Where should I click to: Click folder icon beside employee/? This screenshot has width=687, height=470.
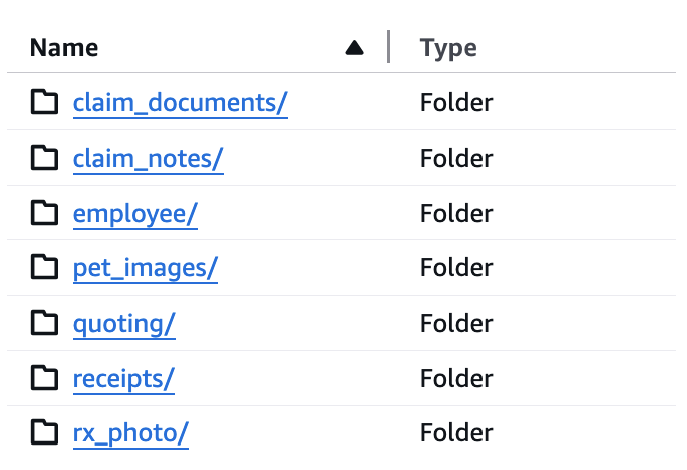(x=44, y=213)
